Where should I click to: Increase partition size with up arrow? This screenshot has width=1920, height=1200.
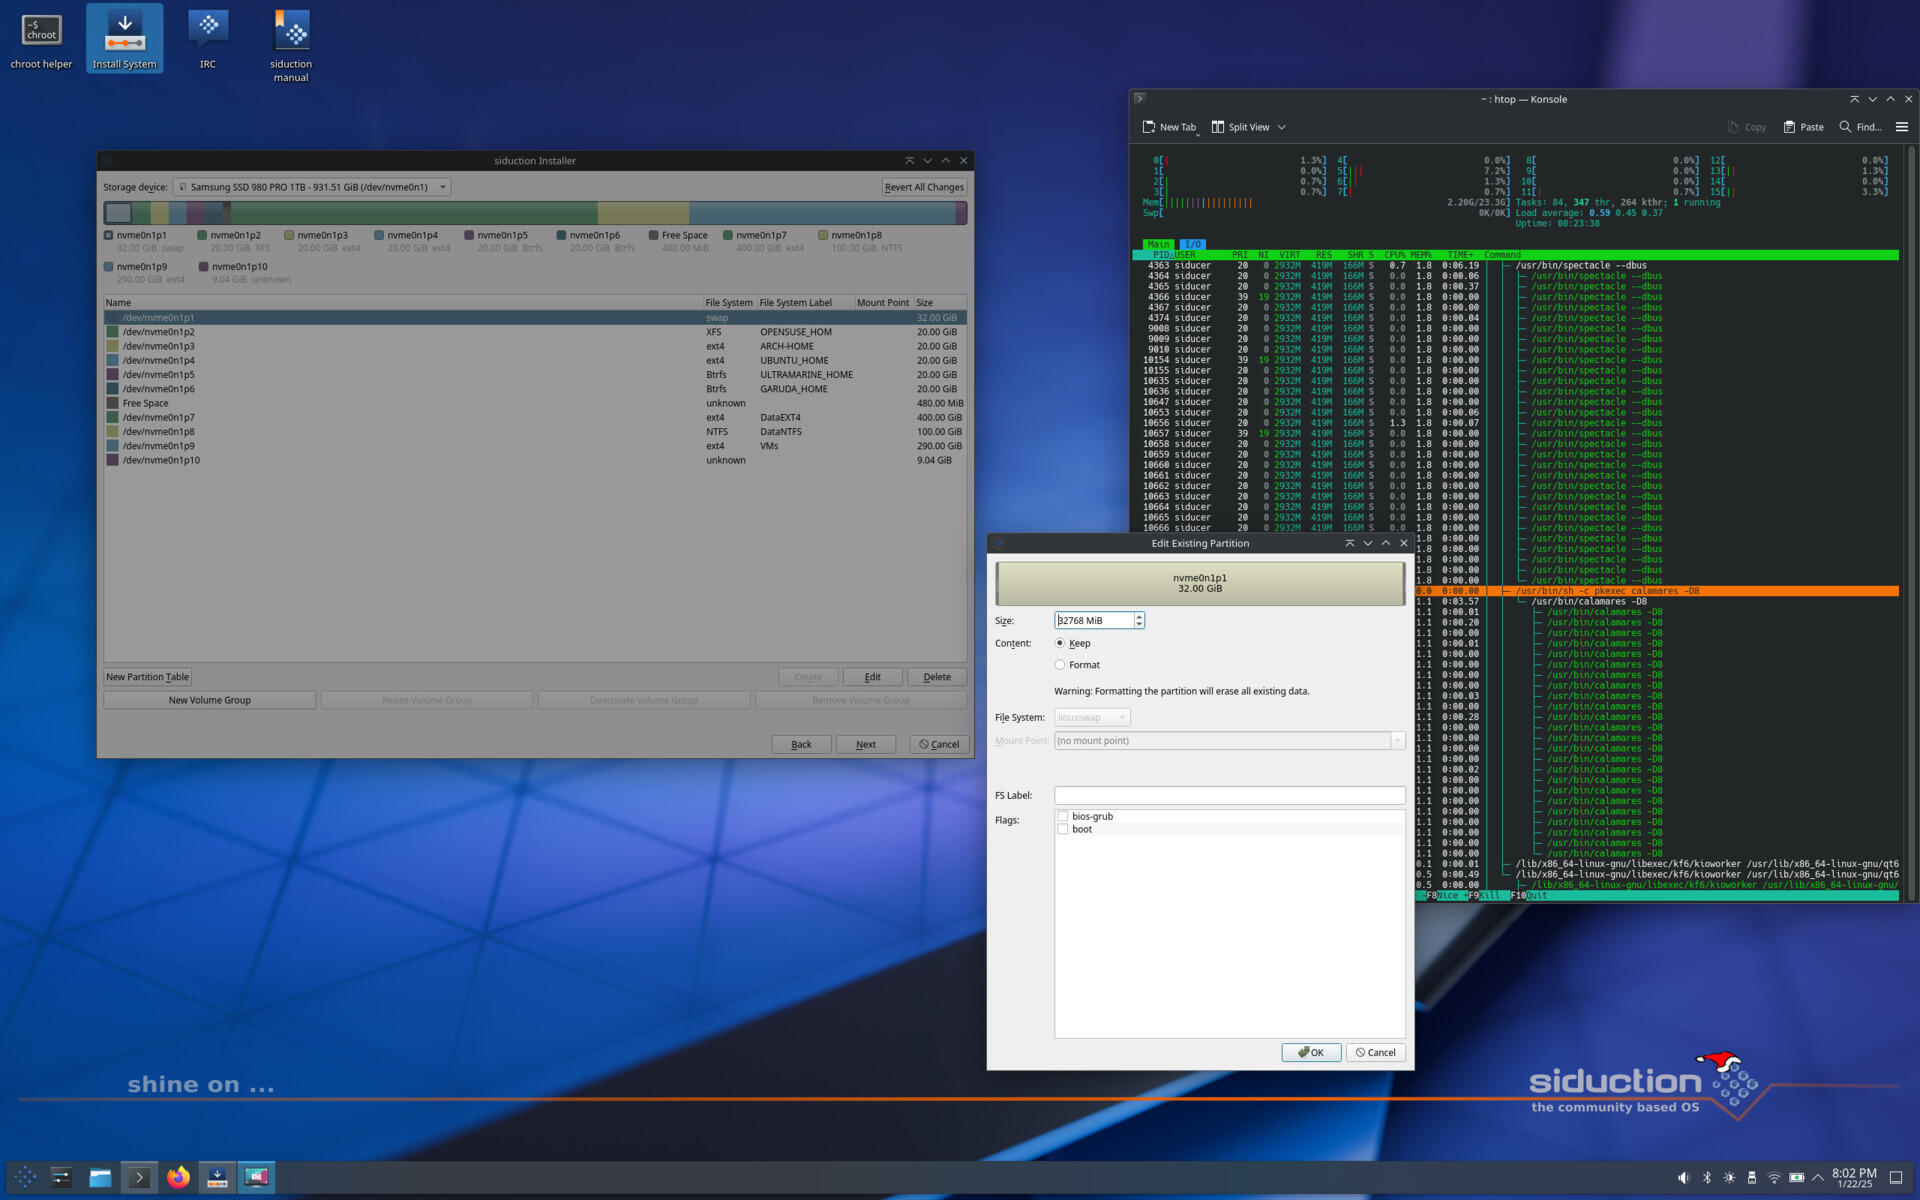[x=1139, y=616]
